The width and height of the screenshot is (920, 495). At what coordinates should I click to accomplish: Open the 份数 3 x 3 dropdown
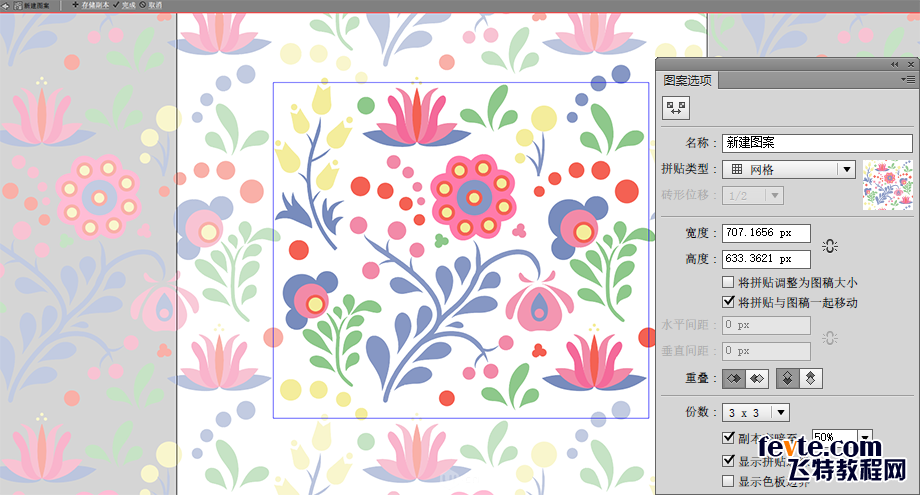[756, 413]
